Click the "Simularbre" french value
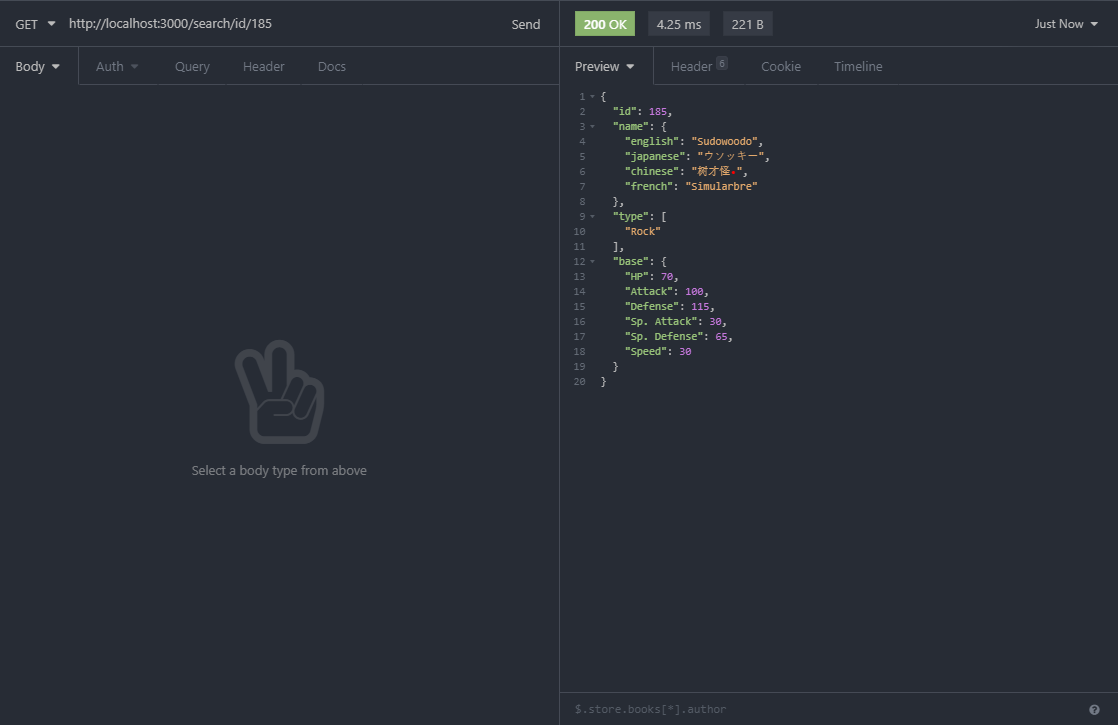Image resolution: width=1118 pixels, height=725 pixels. click(x=721, y=186)
